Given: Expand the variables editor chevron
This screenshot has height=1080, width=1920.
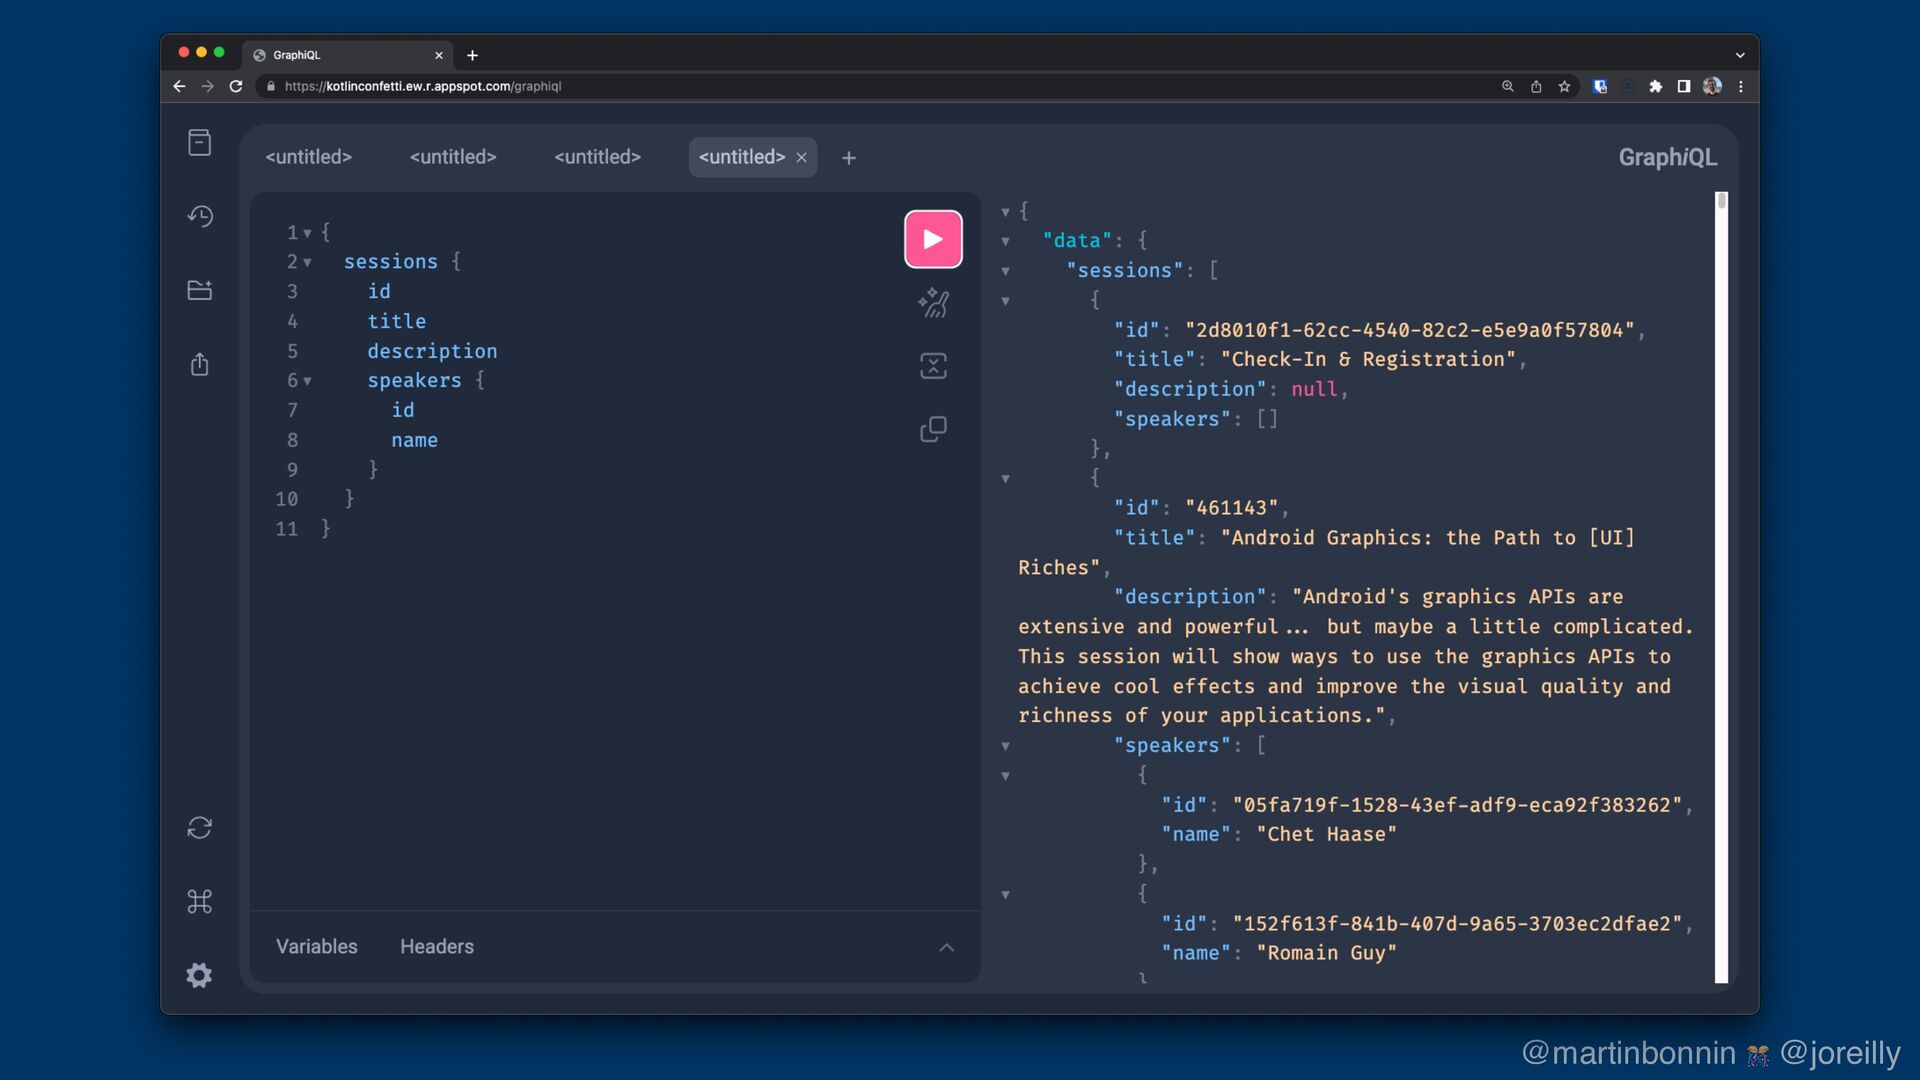Looking at the screenshot, I should coord(946,947).
